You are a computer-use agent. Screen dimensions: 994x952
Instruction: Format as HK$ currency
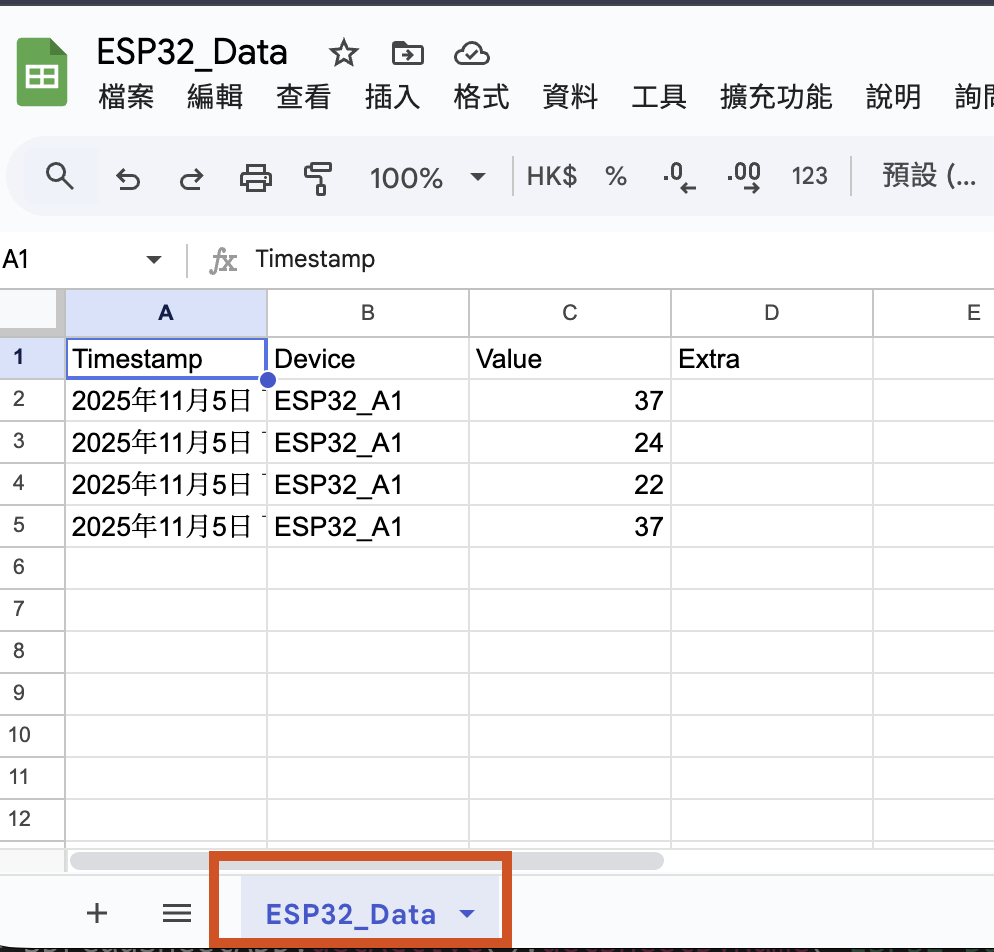pyautogui.click(x=551, y=177)
